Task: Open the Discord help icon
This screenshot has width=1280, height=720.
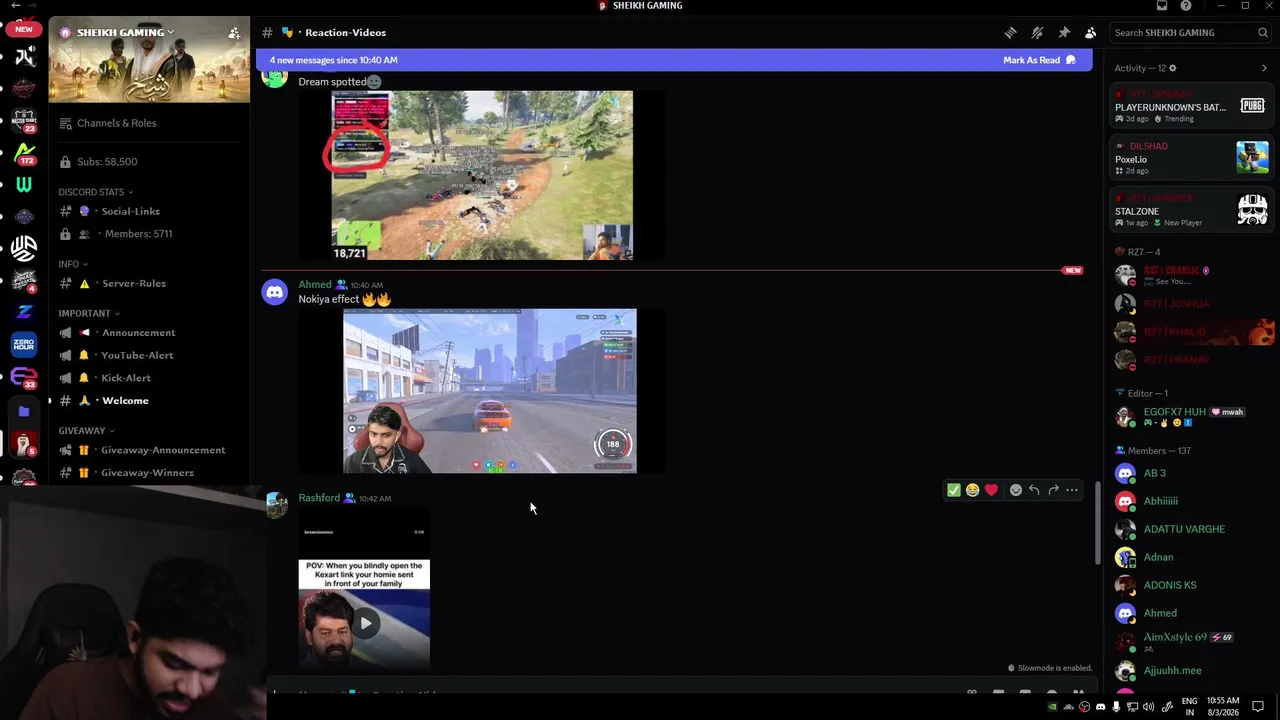Action: tap(1186, 6)
